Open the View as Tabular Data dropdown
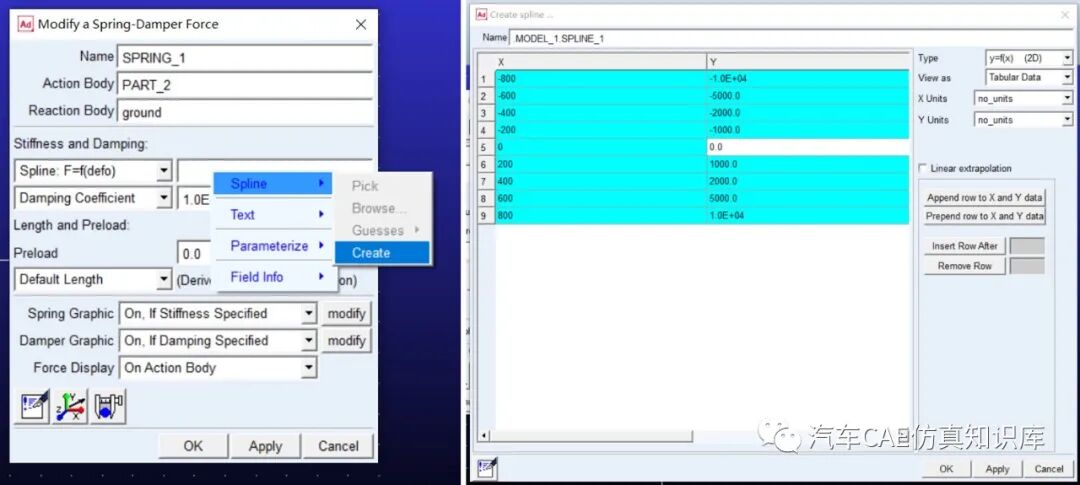 point(1068,77)
